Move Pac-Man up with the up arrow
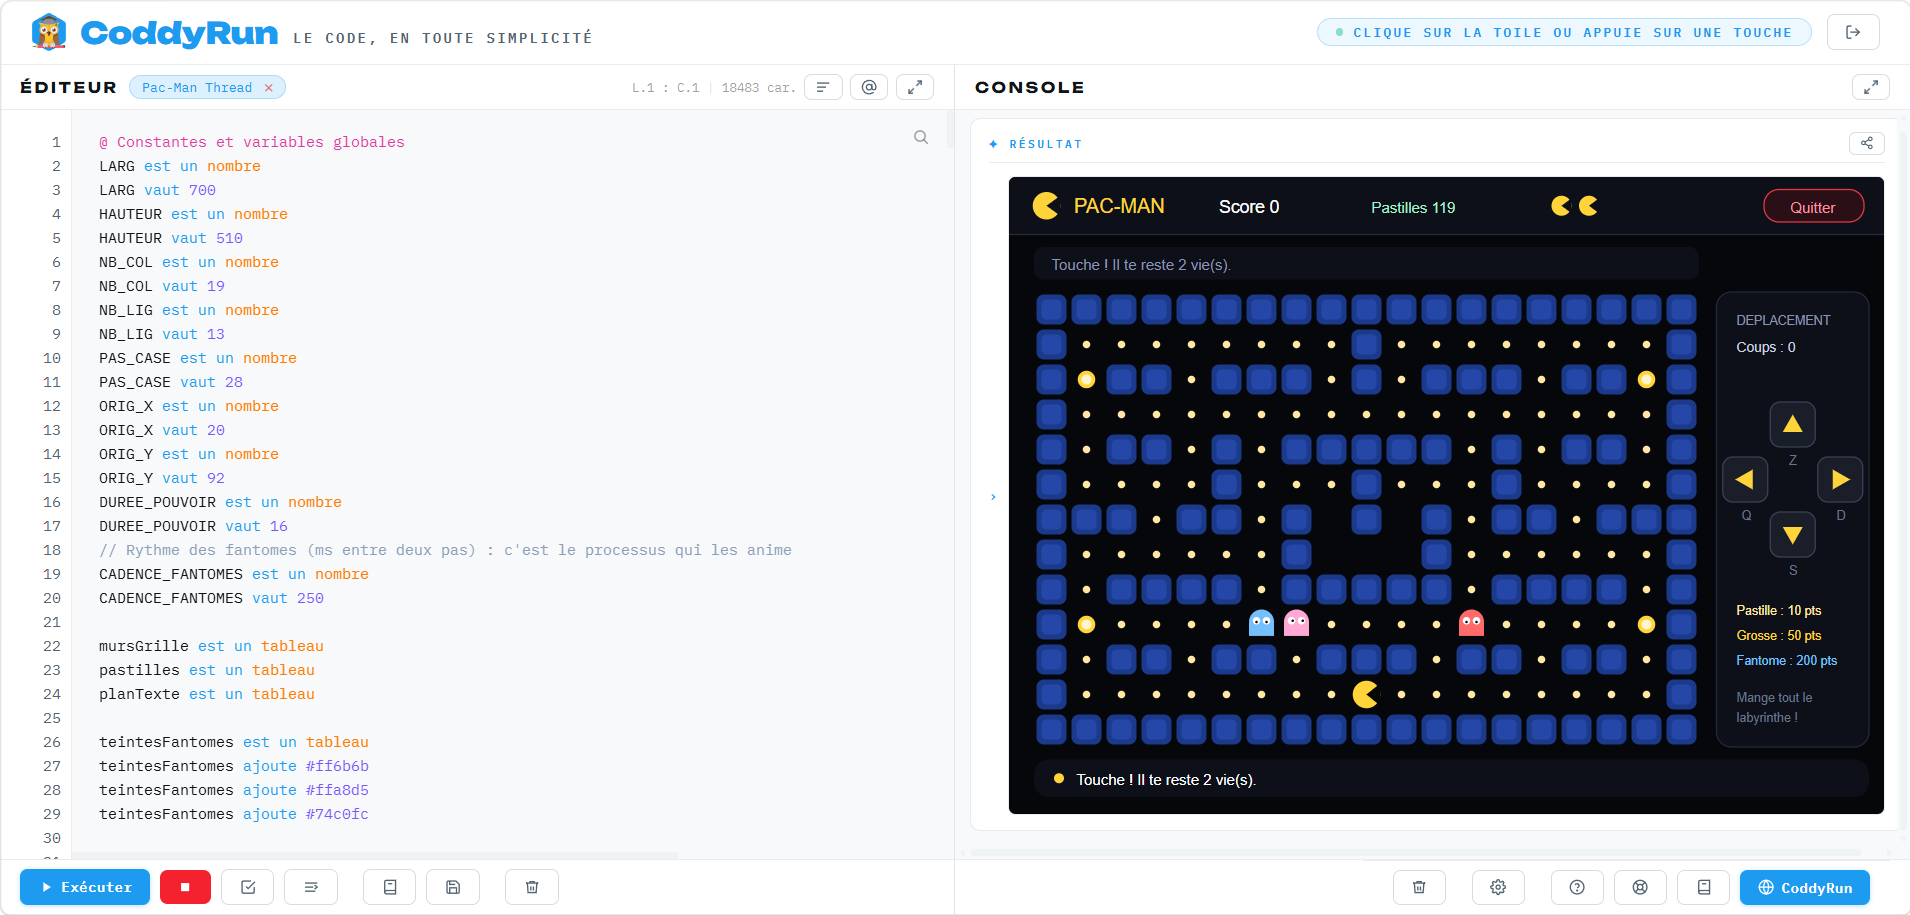Viewport: 1910px width, 915px height. pos(1793,424)
